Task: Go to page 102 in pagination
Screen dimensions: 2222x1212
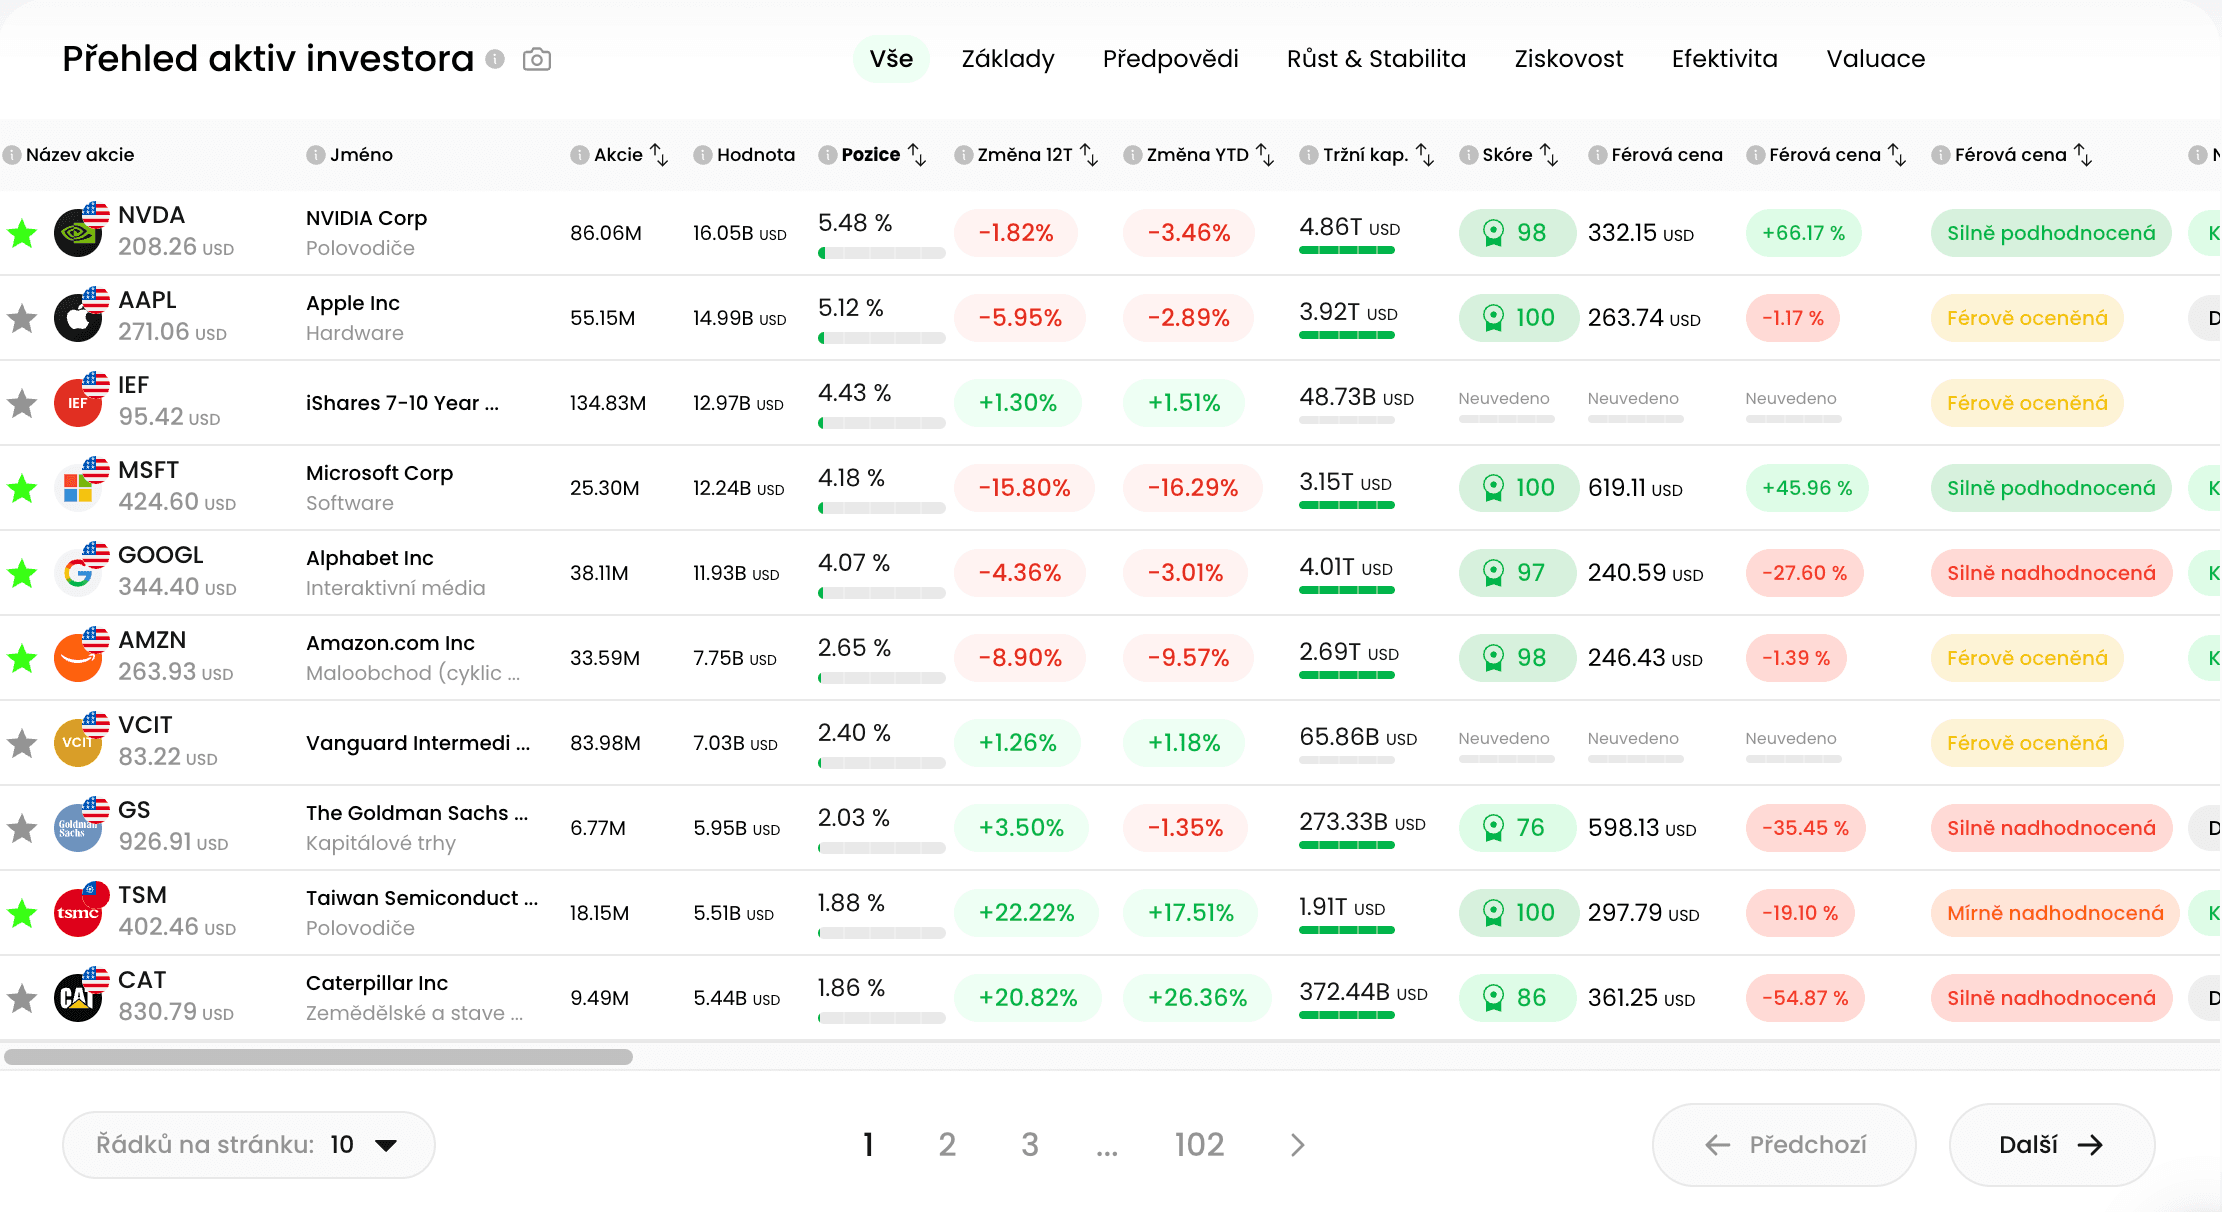Action: [x=1199, y=1144]
